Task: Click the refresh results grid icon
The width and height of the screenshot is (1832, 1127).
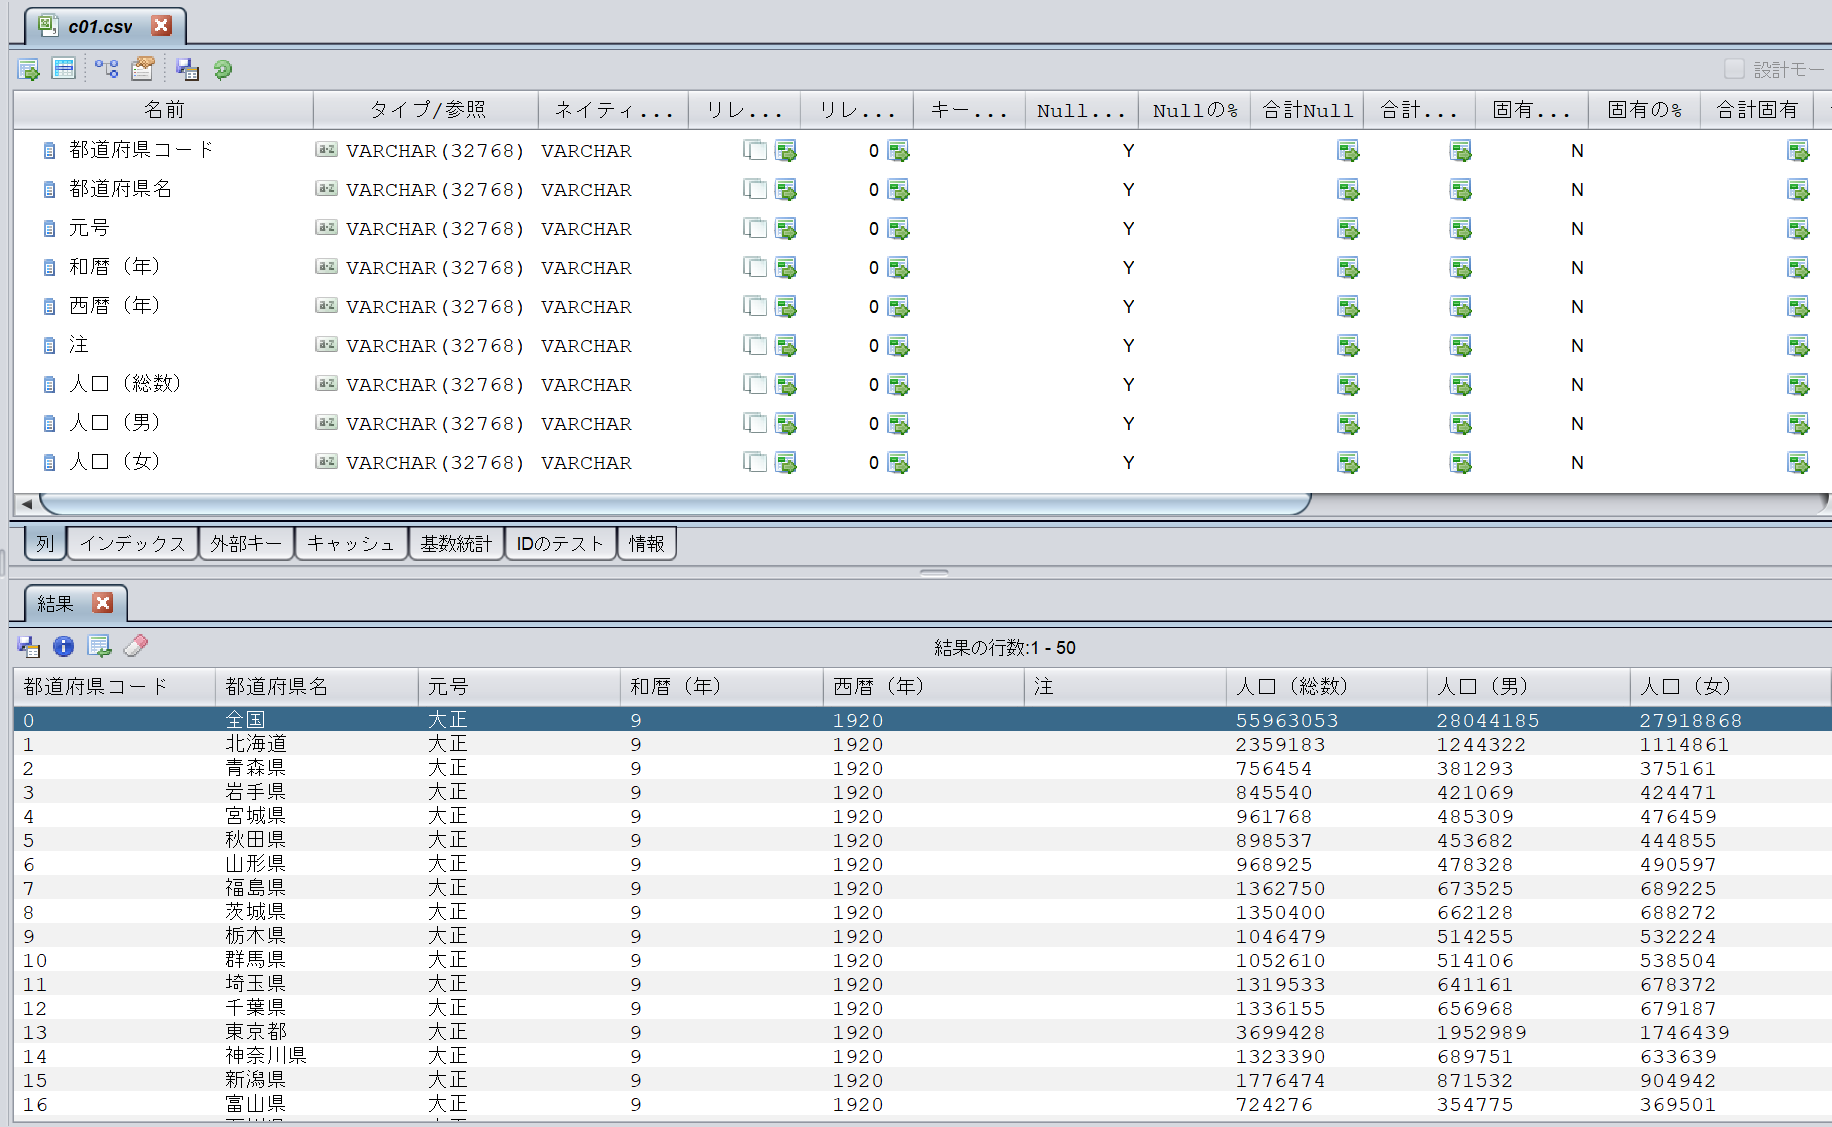Action: tap(99, 646)
